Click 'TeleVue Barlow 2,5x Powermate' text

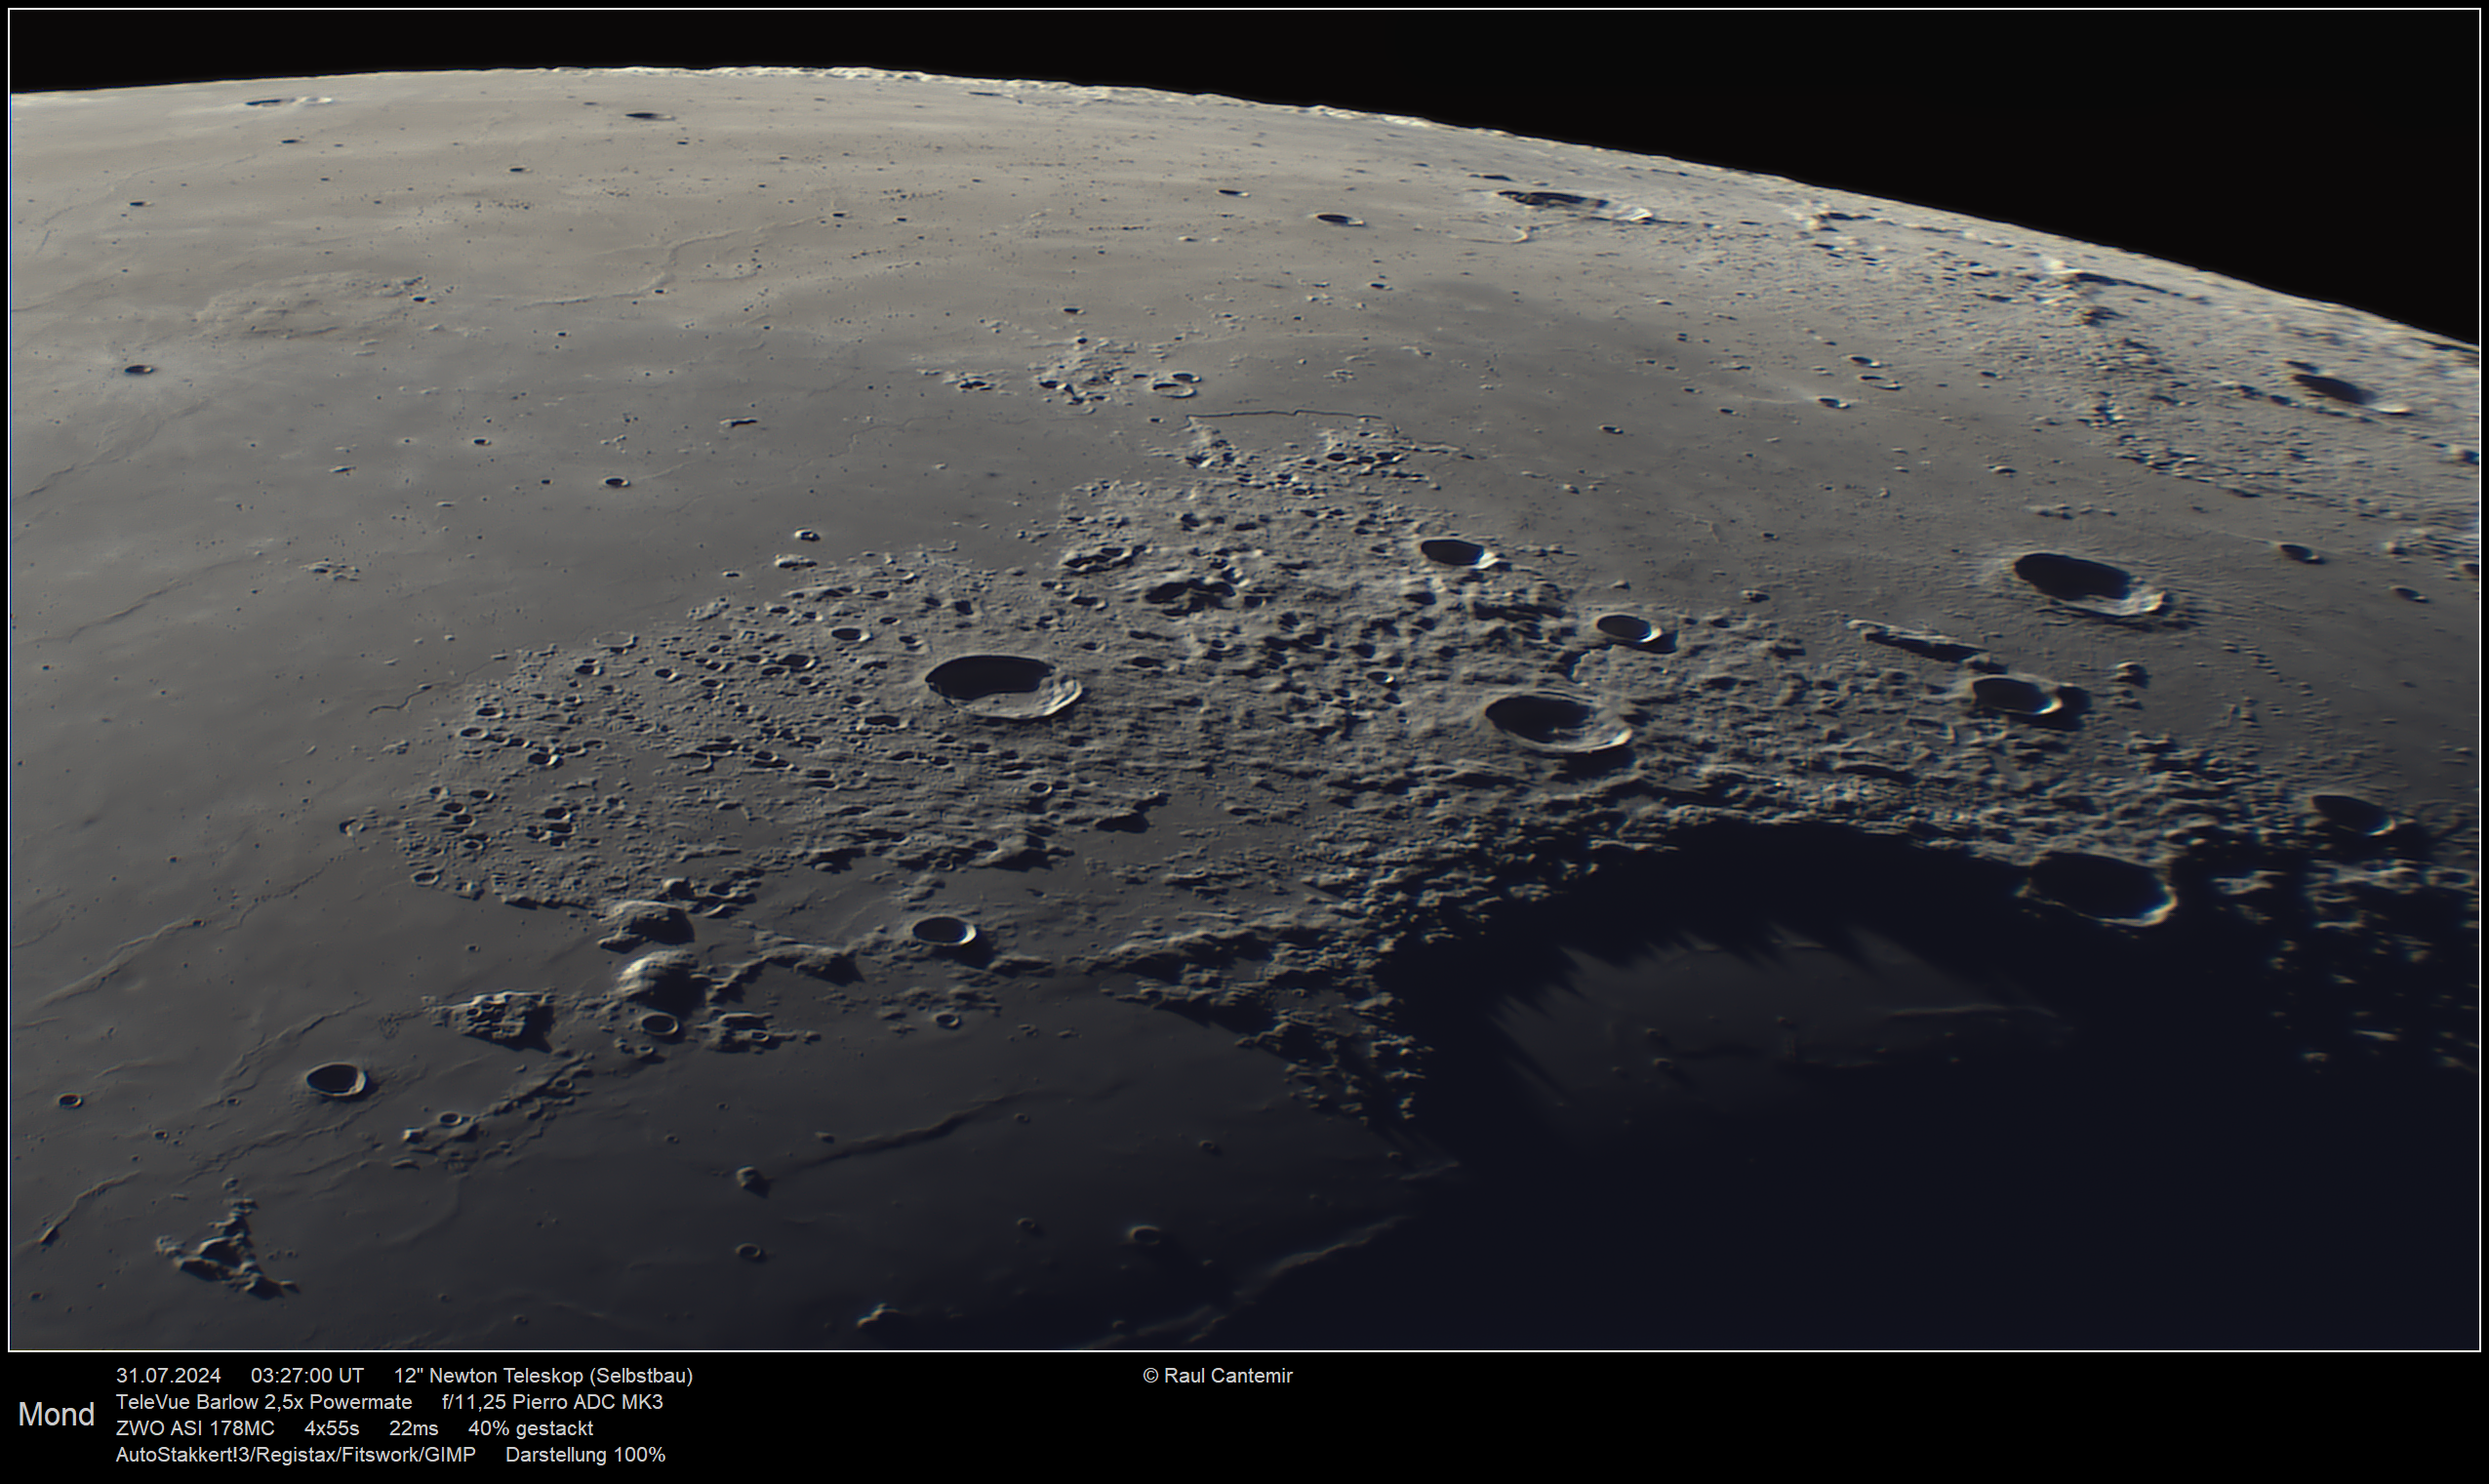(264, 1402)
